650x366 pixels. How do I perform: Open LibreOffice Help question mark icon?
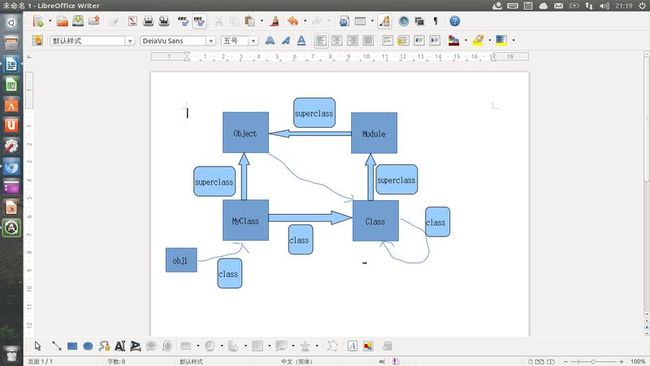pos(455,21)
